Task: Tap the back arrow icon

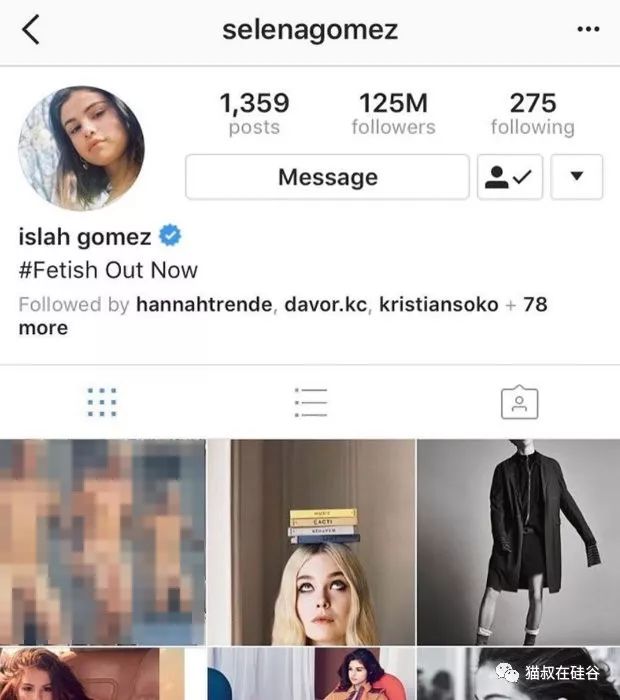Action: (31, 29)
